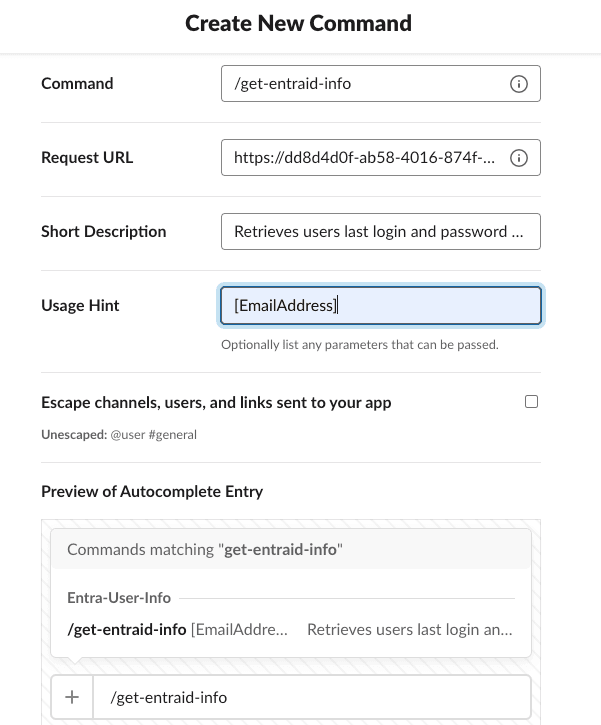Focus the Command input field
This screenshot has width=601, height=725.
[380, 84]
